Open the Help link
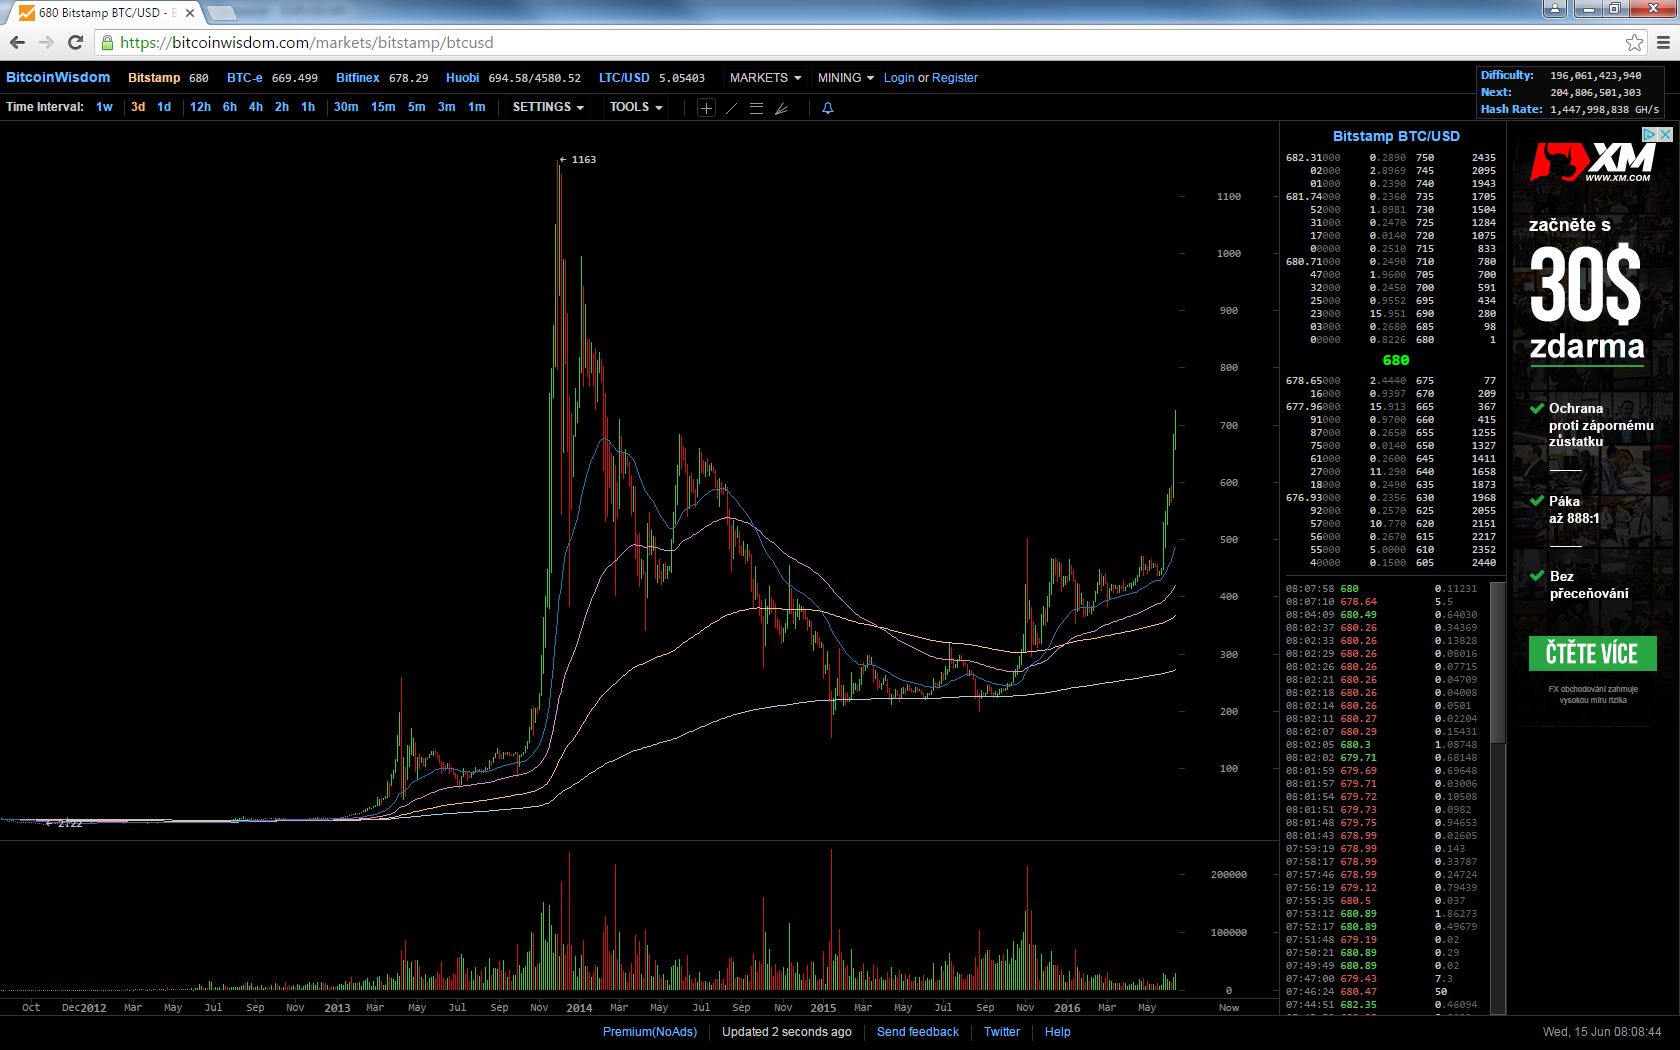The height and width of the screenshot is (1050, 1680). tap(1058, 1032)
